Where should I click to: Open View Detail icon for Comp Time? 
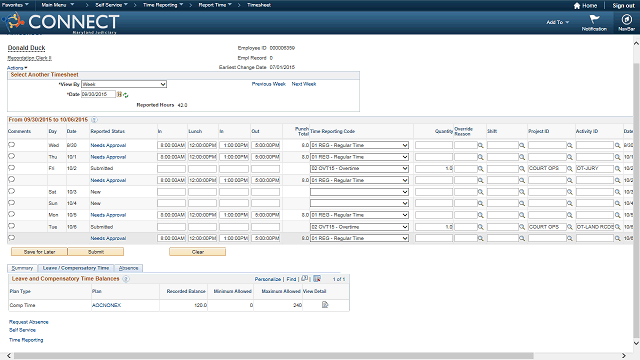pyautogui.click(x=325, y=304)
